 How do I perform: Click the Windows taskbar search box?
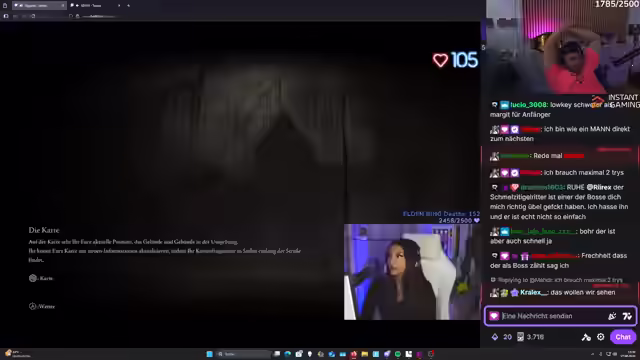tap(244, 354)
